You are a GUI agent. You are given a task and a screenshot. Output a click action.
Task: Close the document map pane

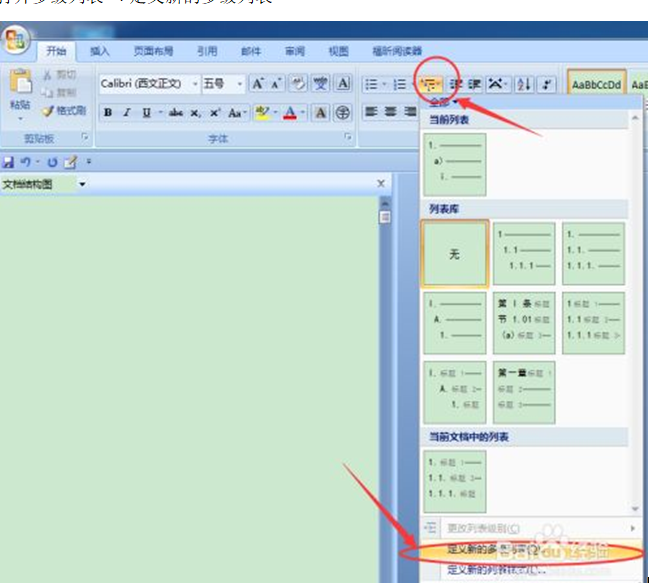[380, 183]
